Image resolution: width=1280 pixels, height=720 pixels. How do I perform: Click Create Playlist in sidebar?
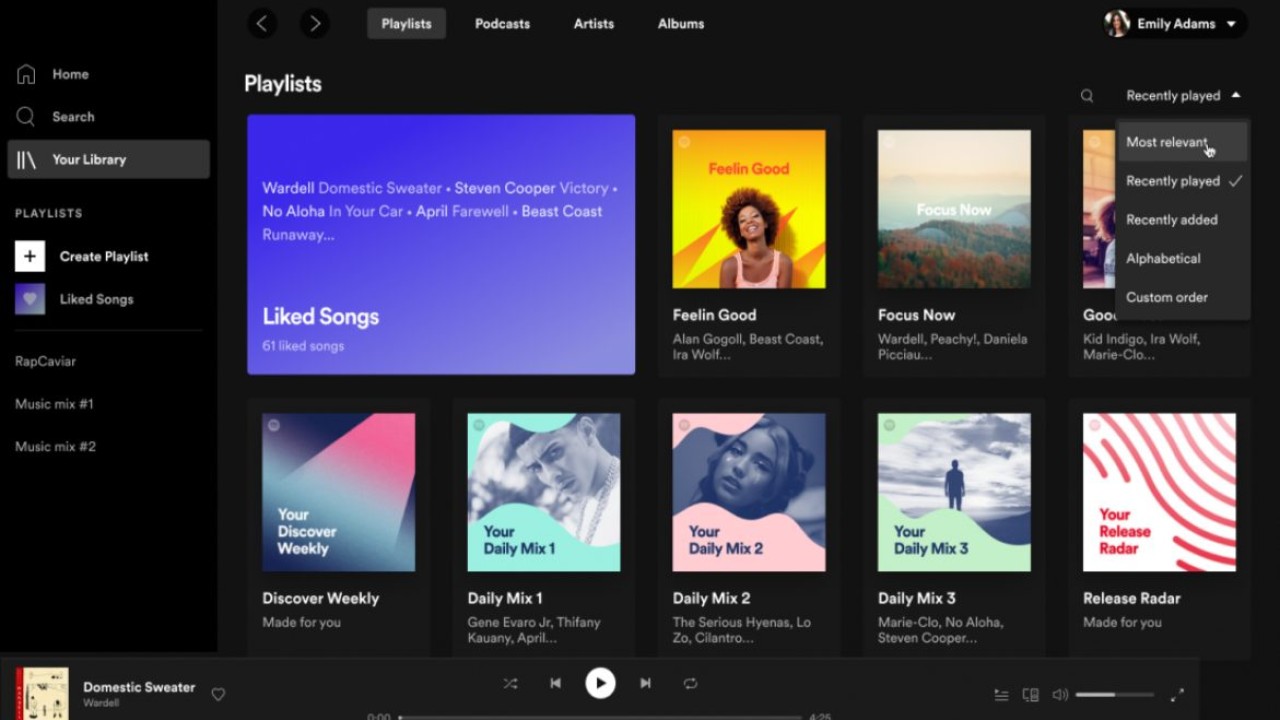pyautogui.click(x=103, y=256)
